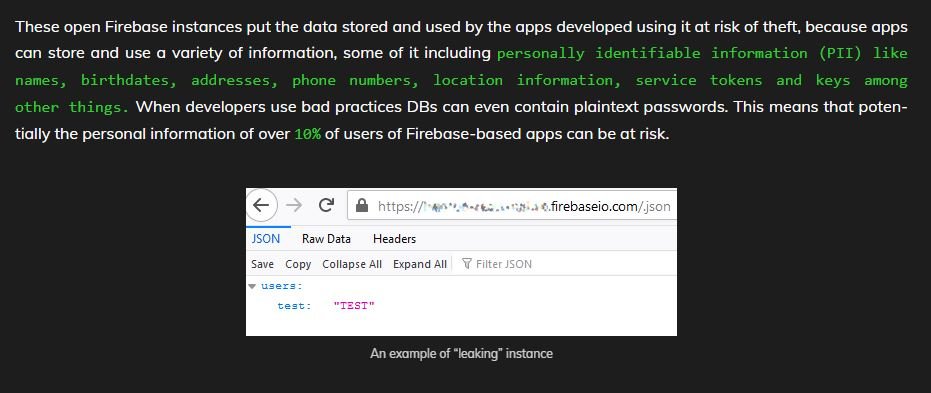Click the padlock security icon
Viewport: 931px width, 393px height.
362,205
